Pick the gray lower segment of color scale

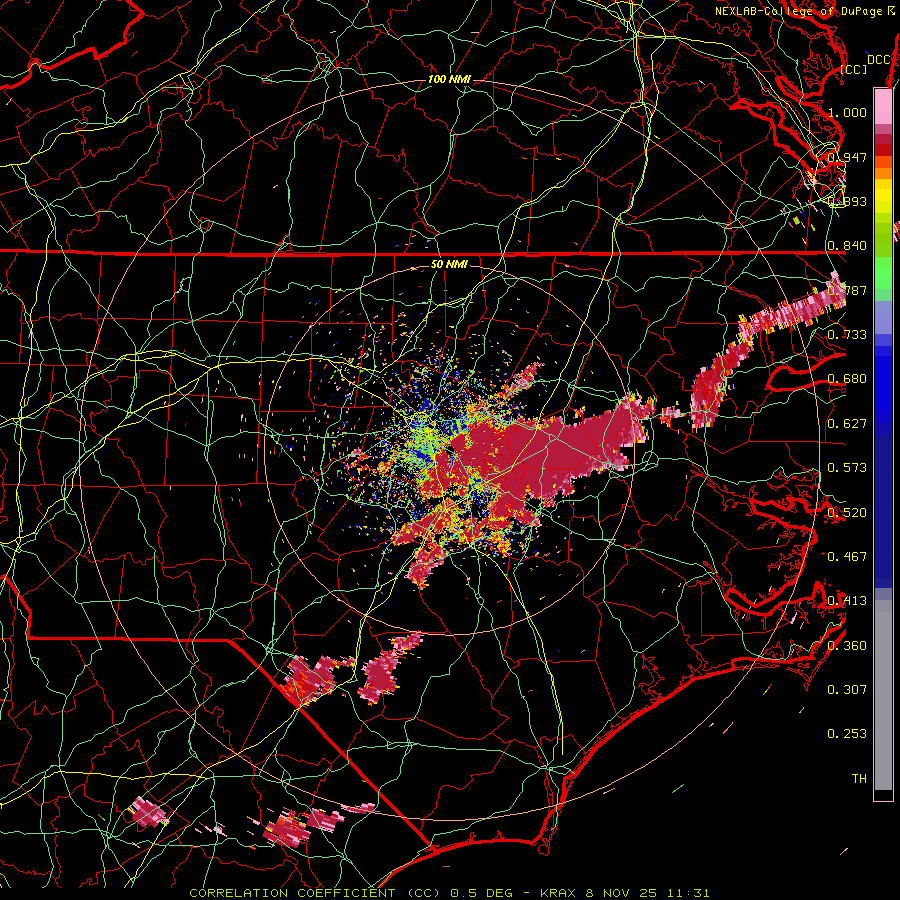[883, 695]
